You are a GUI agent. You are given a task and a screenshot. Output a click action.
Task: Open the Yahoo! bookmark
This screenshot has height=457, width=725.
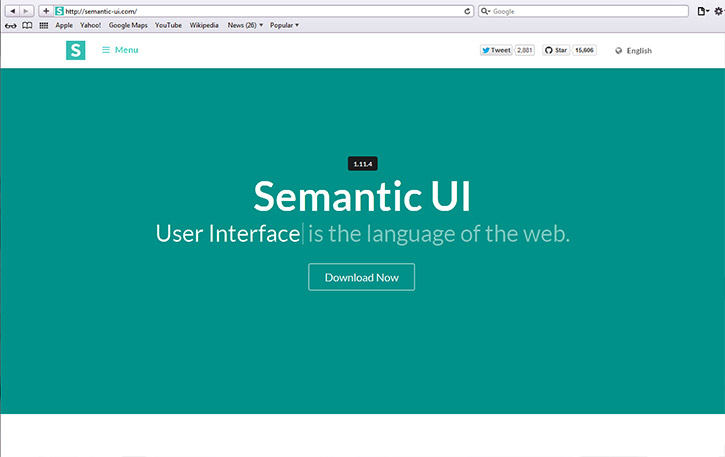click(90, 25)
